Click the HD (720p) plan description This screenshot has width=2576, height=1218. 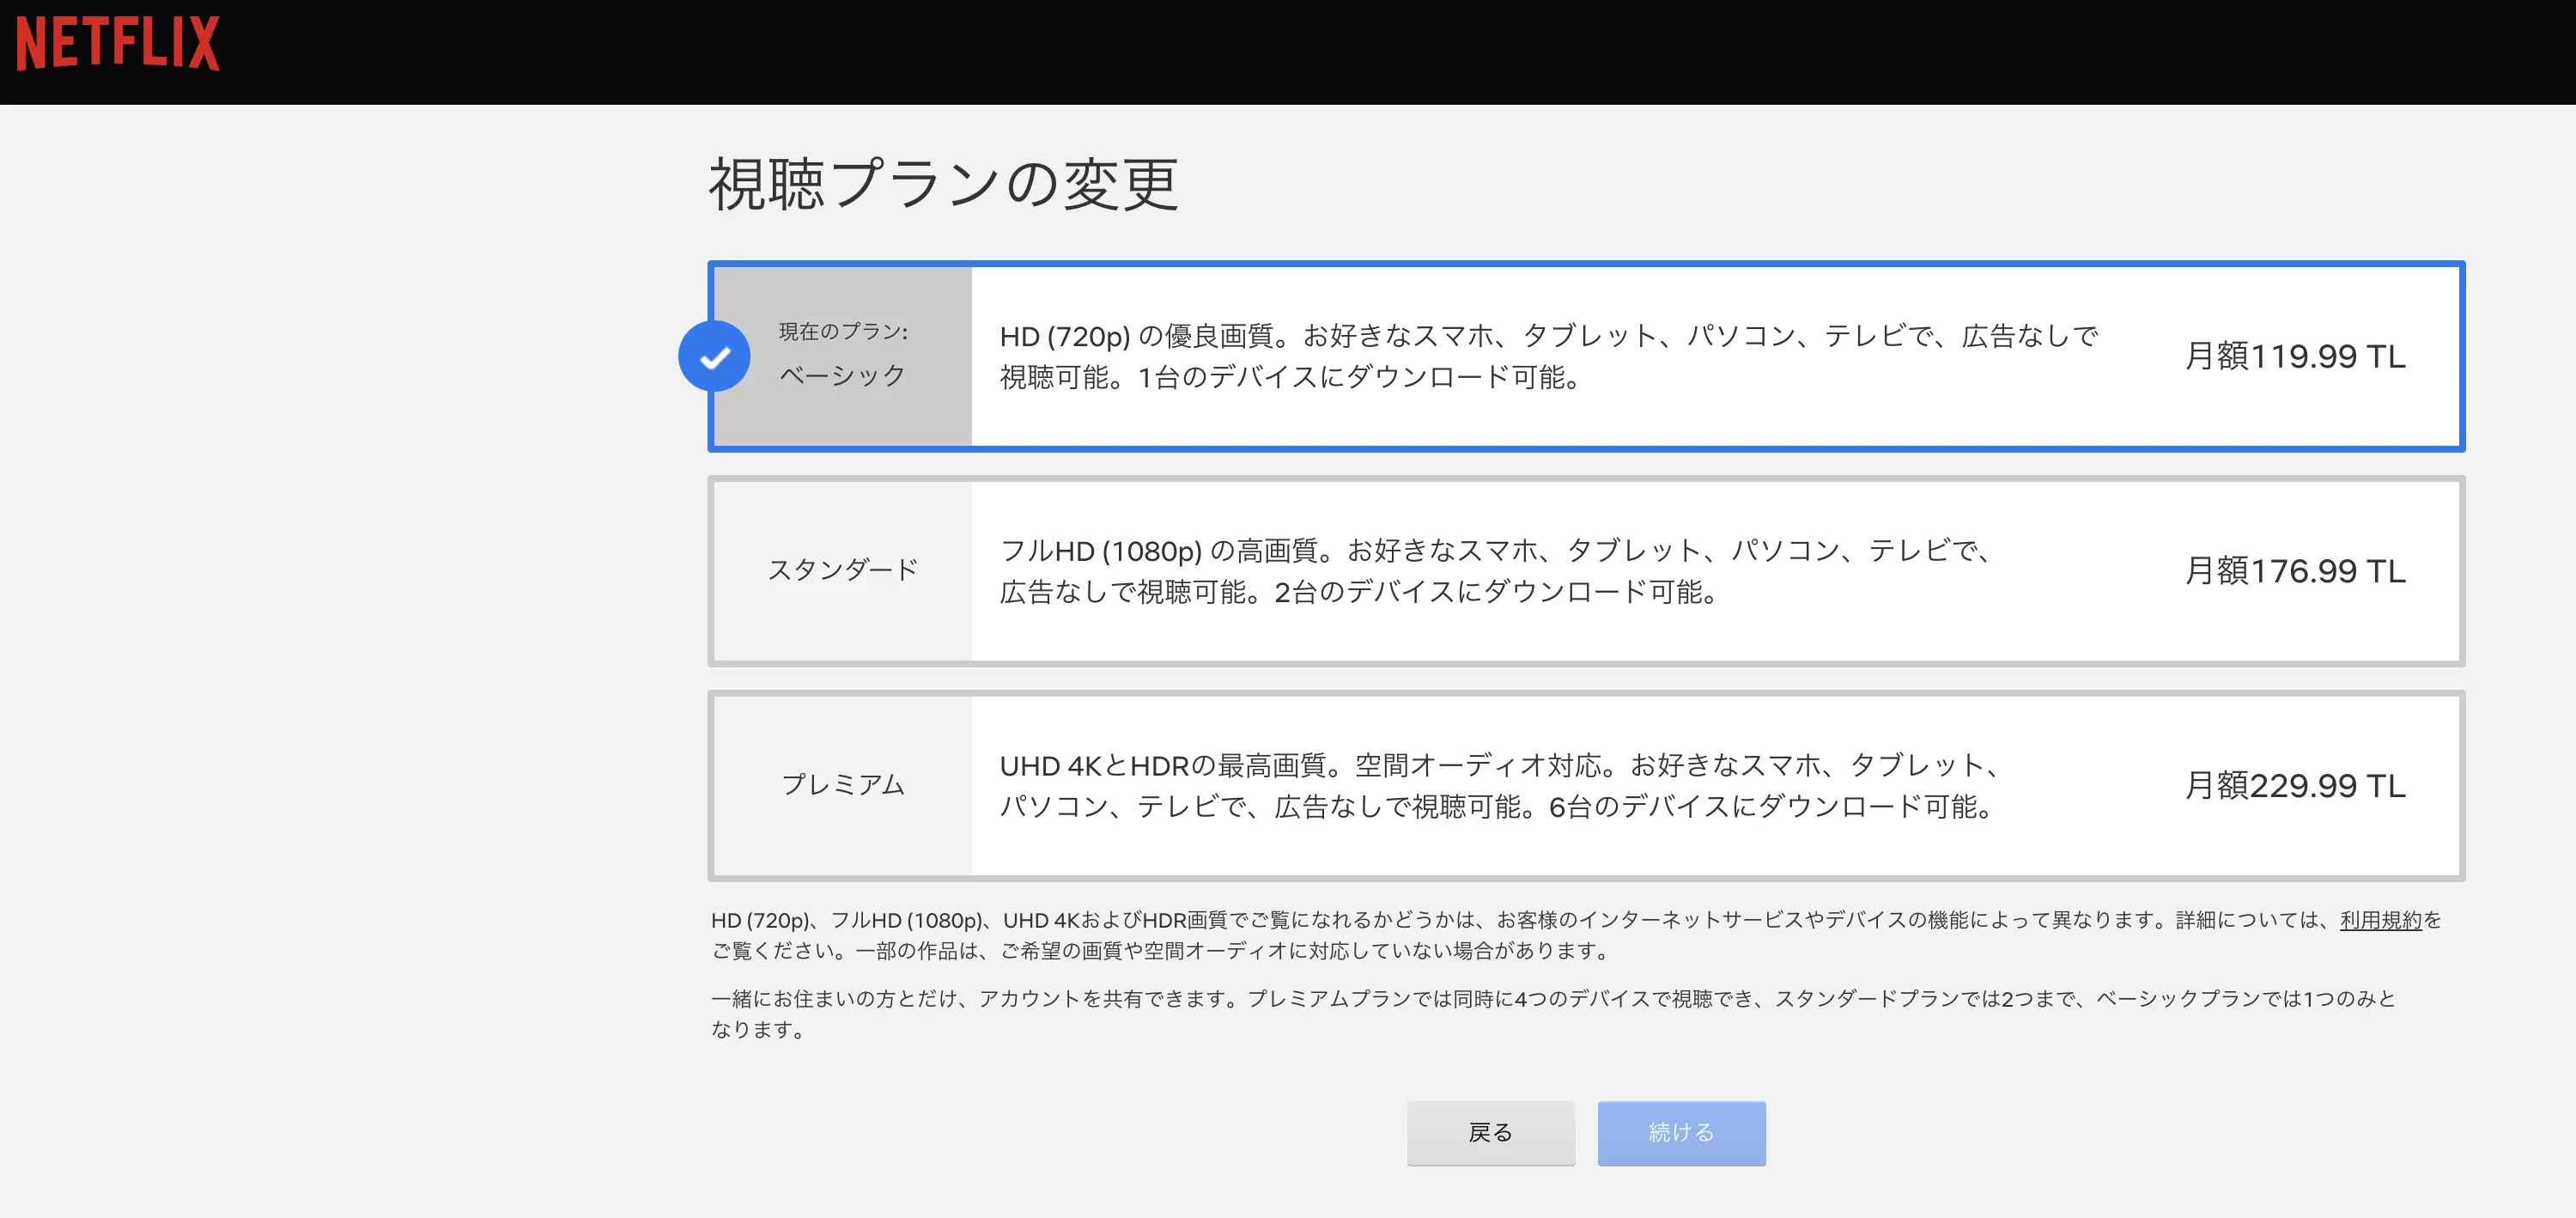(1547, 357)
